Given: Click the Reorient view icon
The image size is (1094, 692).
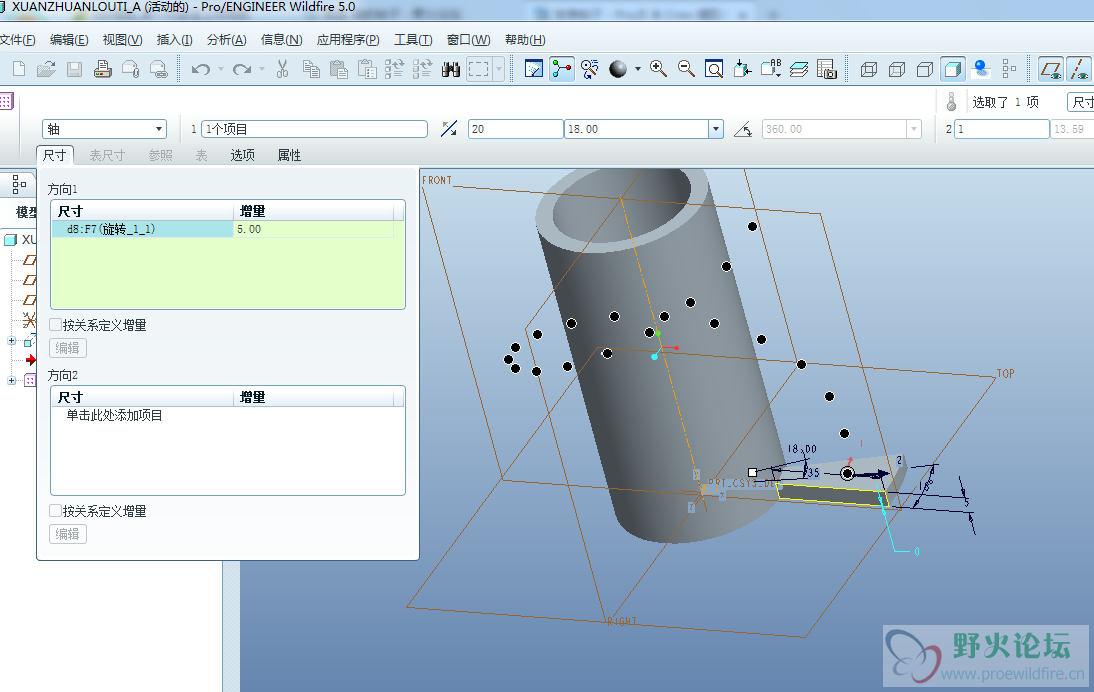Looking at the screenshot, I should click(x=742, y=69).
